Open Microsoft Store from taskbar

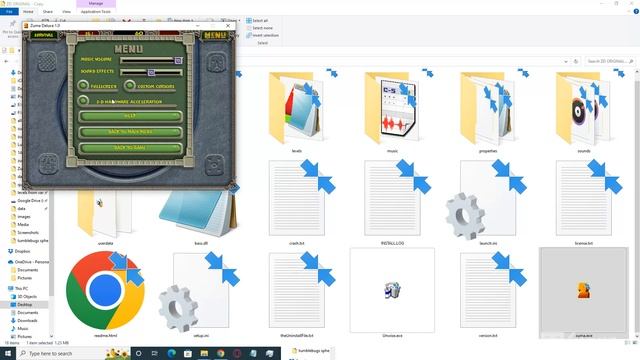pos(188,353)
